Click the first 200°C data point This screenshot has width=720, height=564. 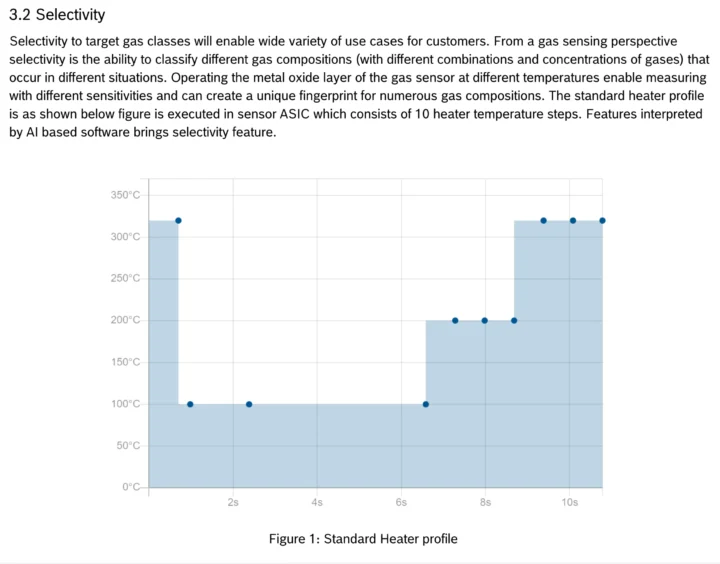(455, 320)
